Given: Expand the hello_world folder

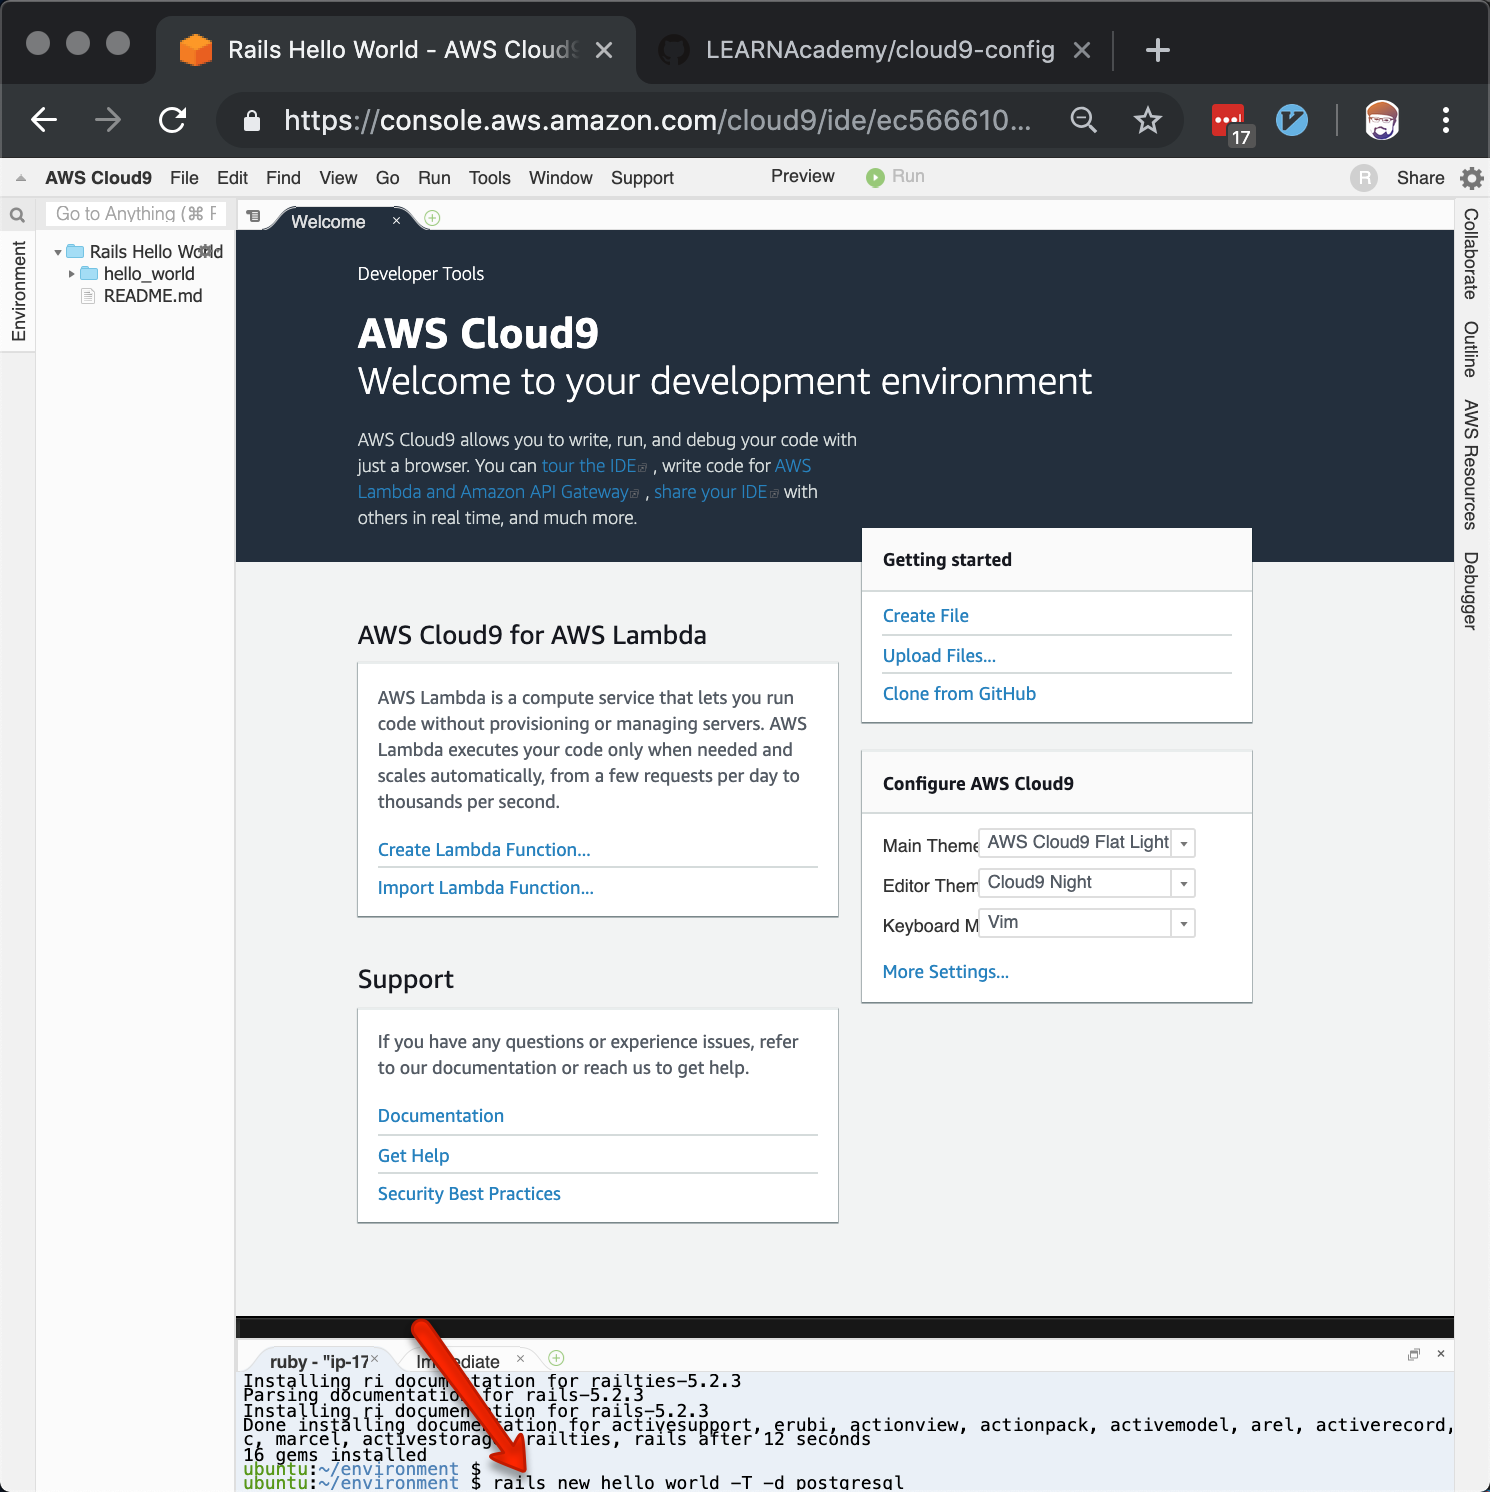Looking at the screenshot, I should coord(71,274).
